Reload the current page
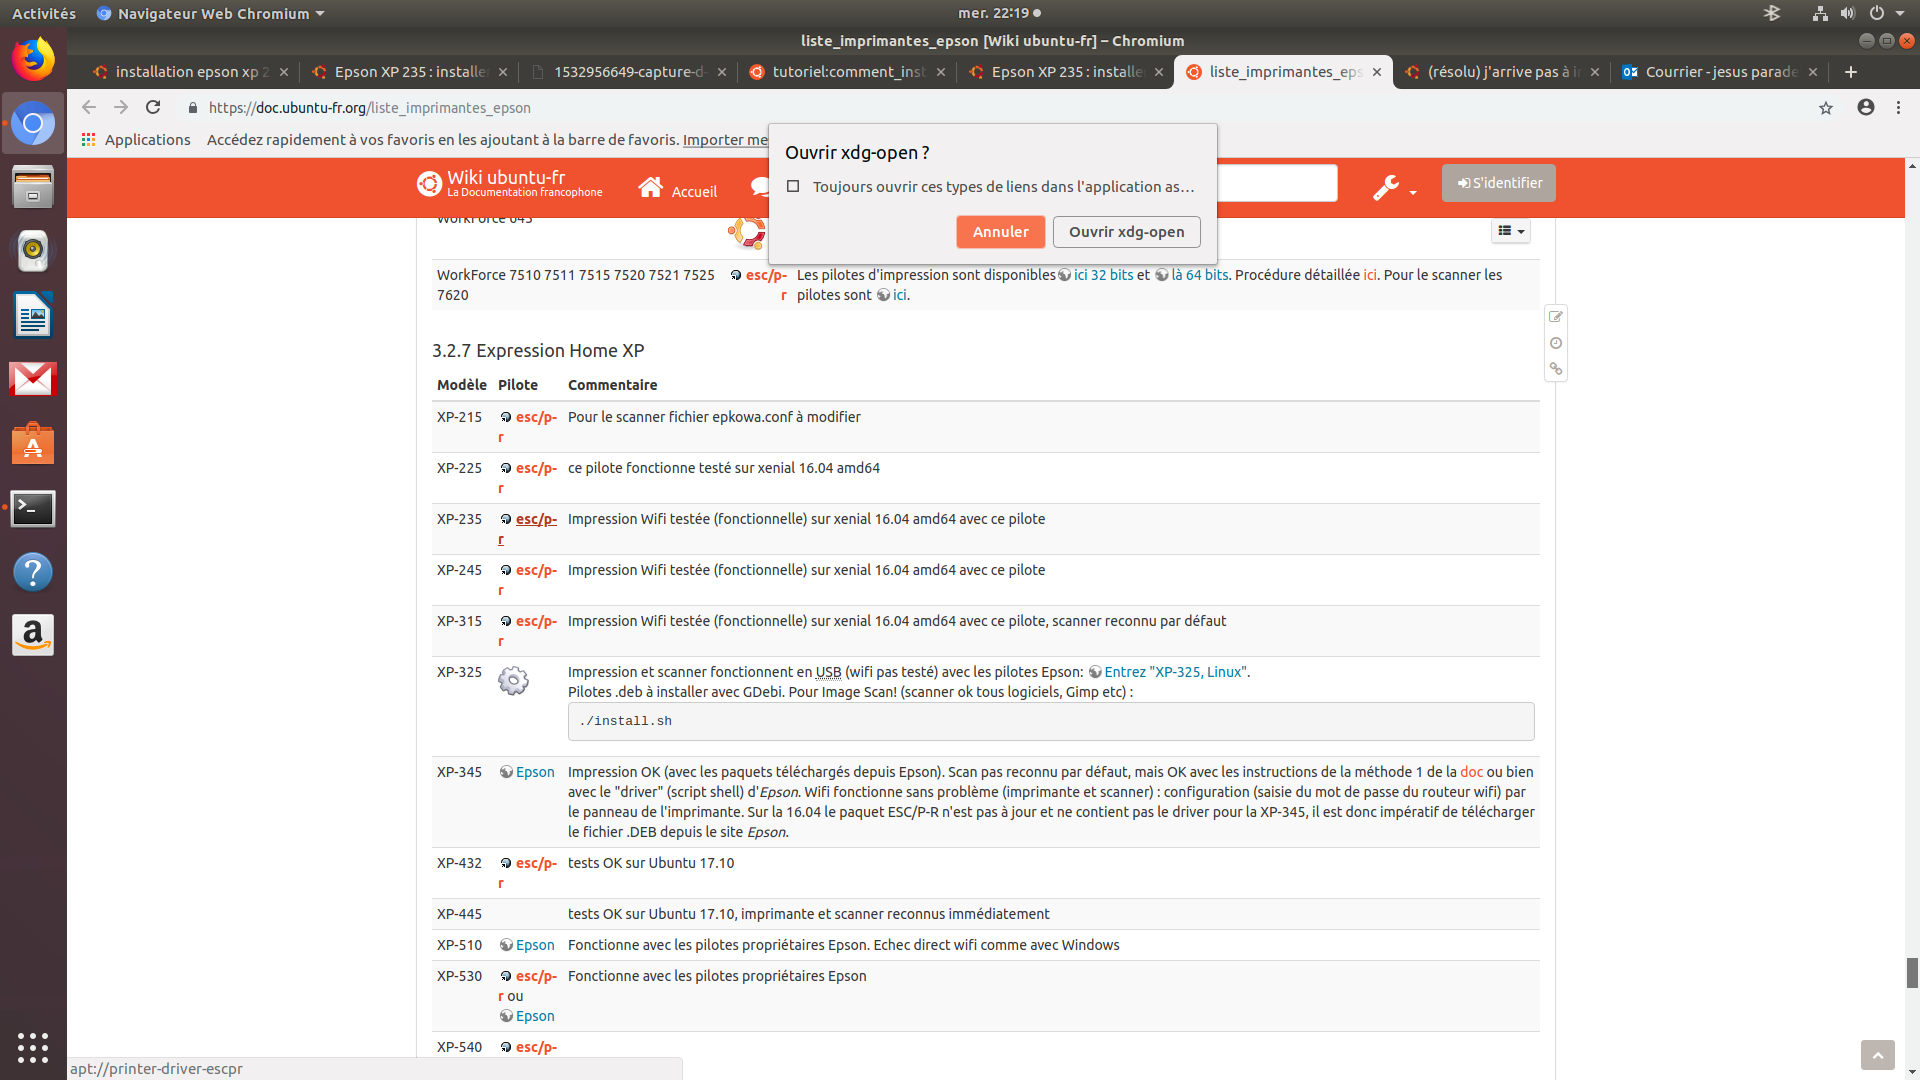This screenshot has width=1920, height=1080. point(153,107)
